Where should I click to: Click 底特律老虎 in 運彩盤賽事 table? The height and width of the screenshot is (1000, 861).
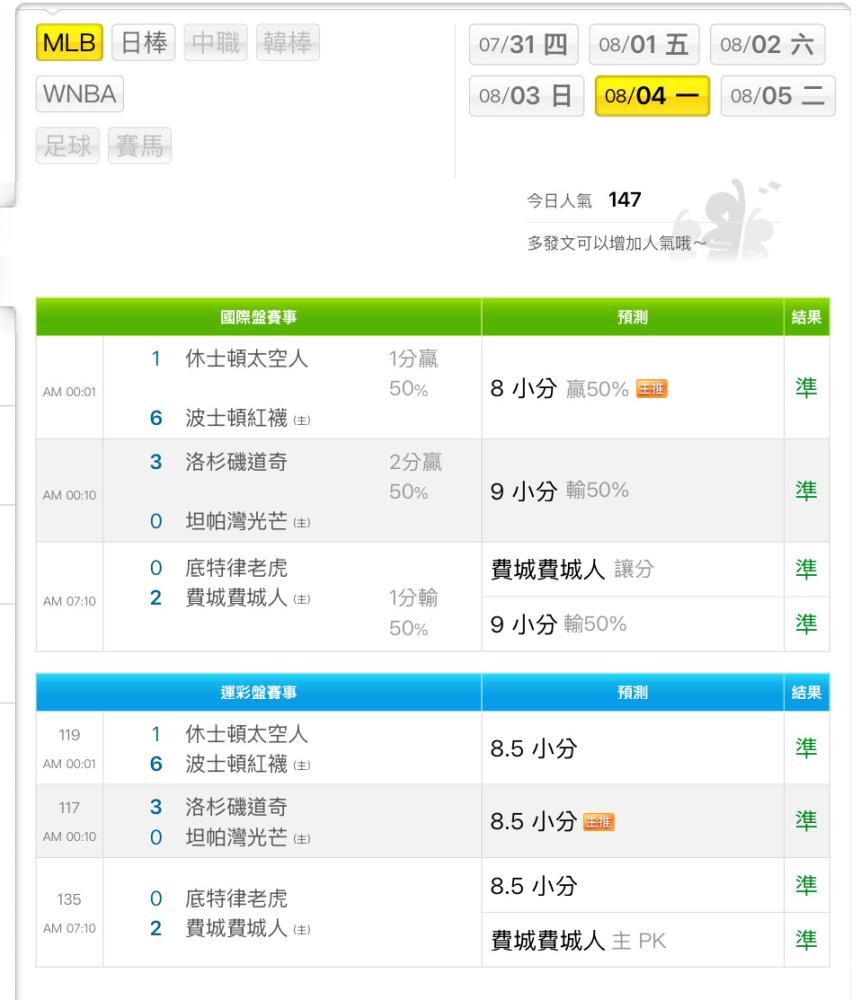(x=237, y=899)
